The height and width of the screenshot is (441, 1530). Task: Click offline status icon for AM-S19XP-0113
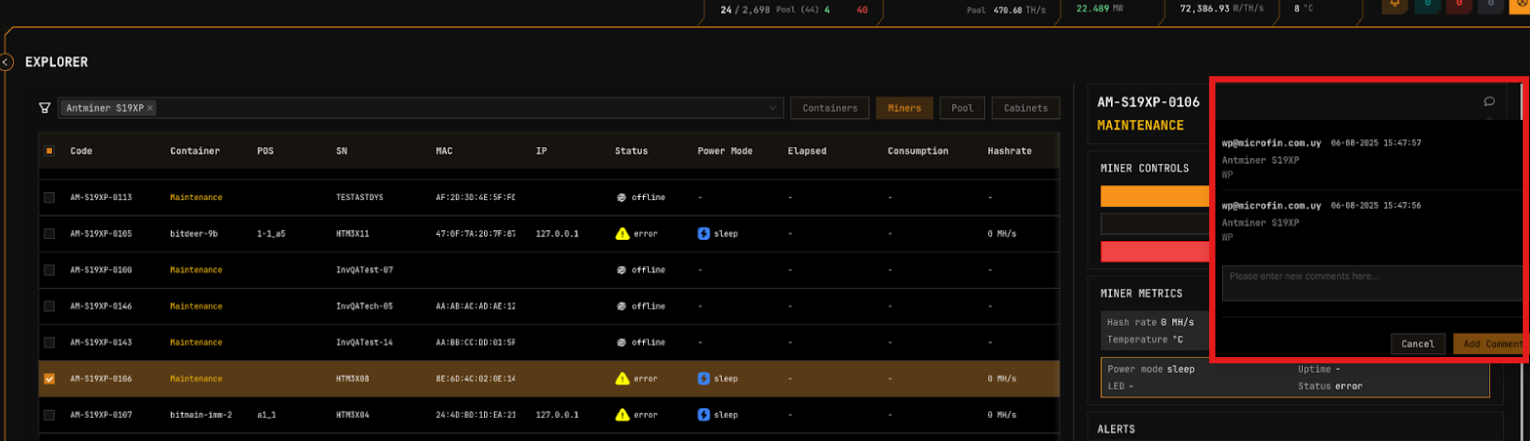tap(622, 198)
